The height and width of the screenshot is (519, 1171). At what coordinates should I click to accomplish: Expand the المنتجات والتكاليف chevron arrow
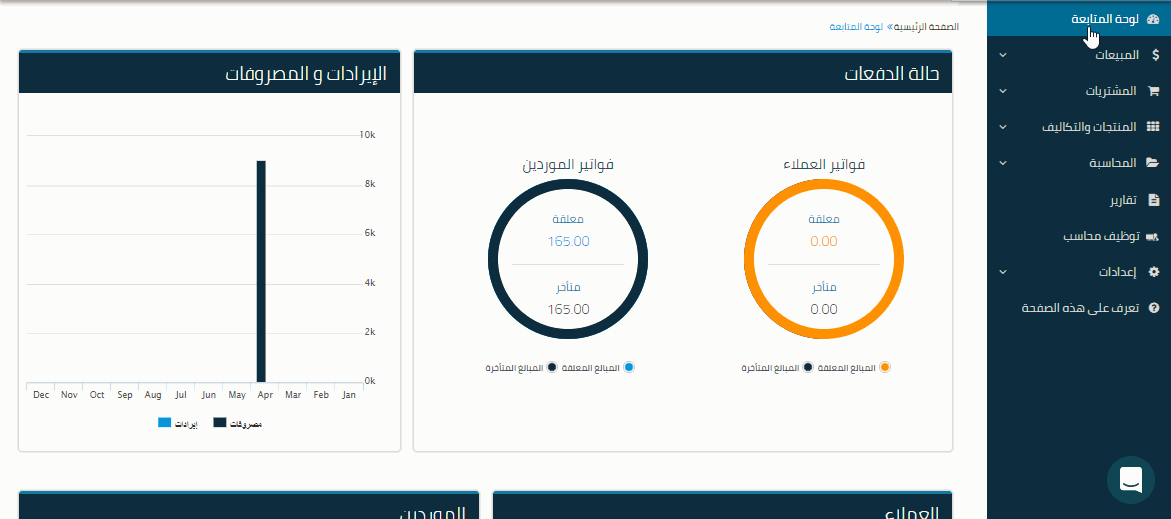[1003, 128]
